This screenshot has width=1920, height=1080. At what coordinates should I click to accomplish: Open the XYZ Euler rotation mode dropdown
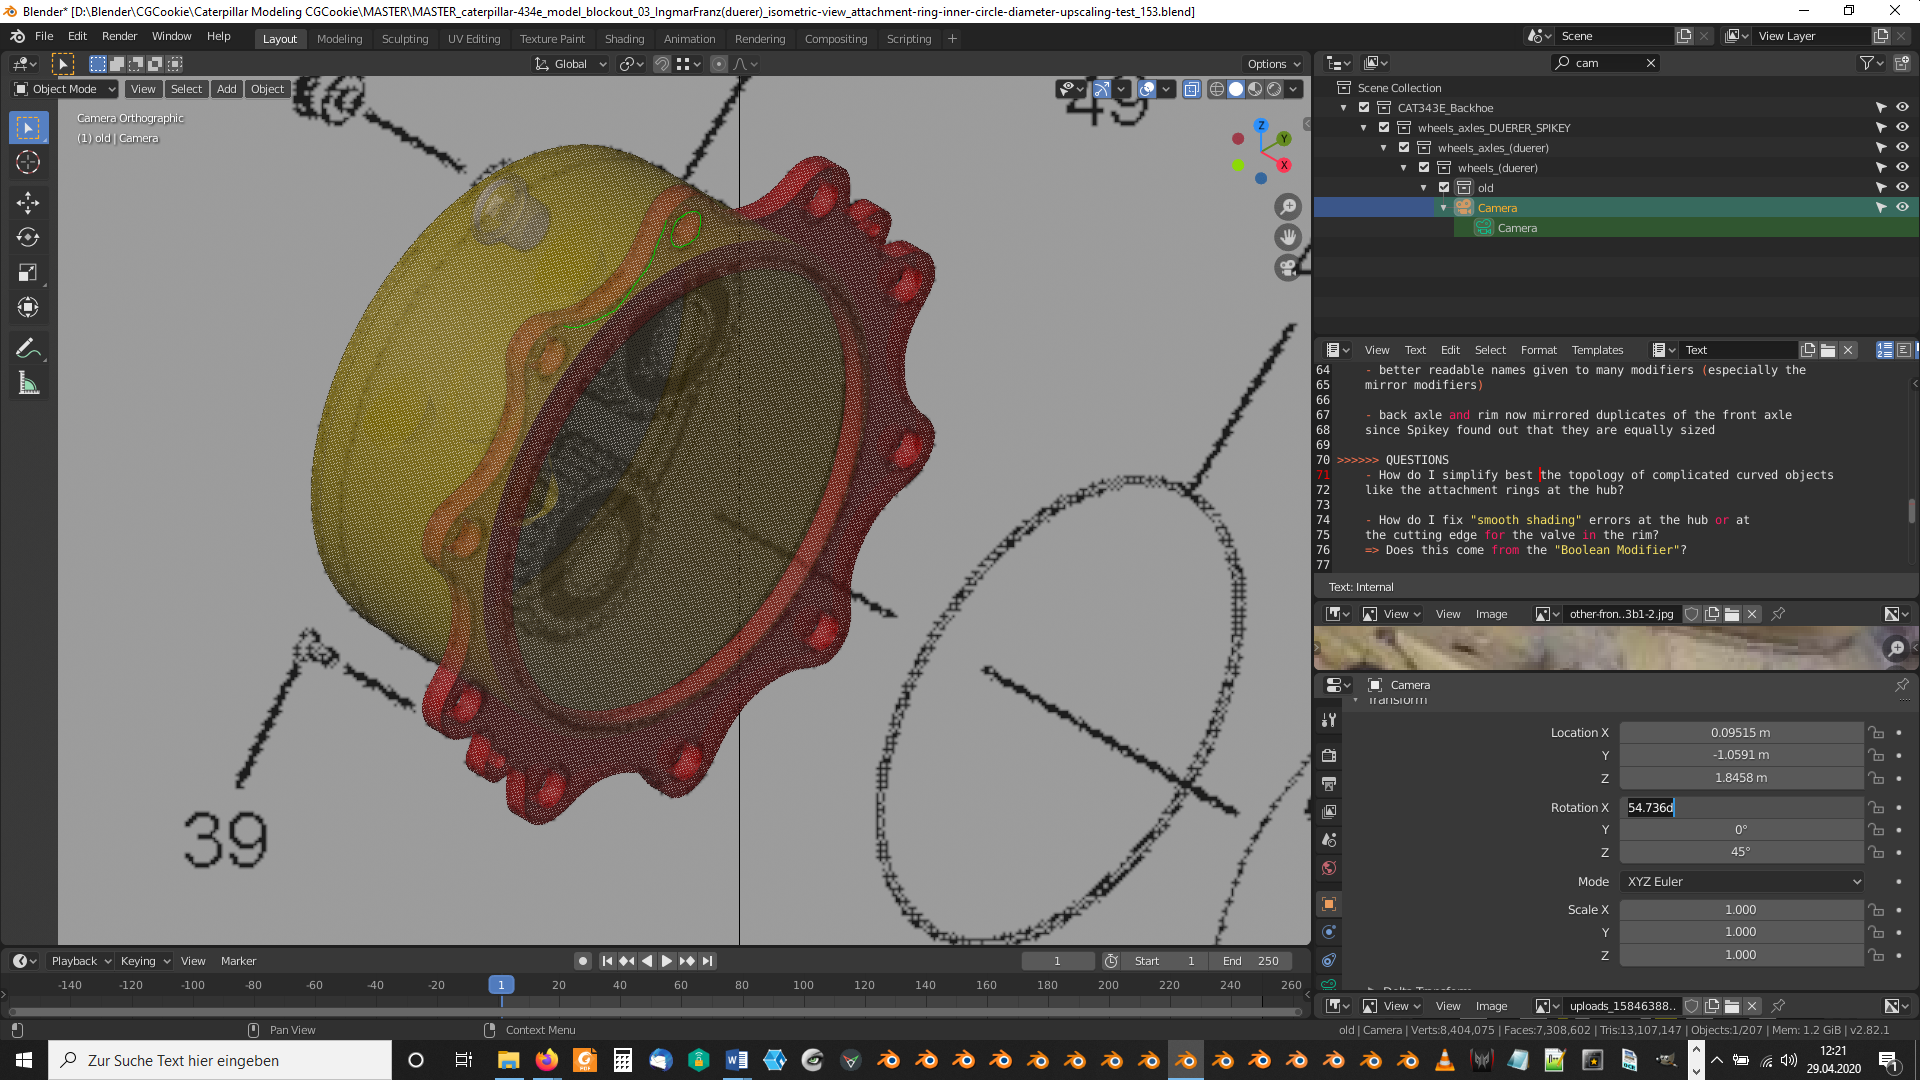[x=1741, y=882]
